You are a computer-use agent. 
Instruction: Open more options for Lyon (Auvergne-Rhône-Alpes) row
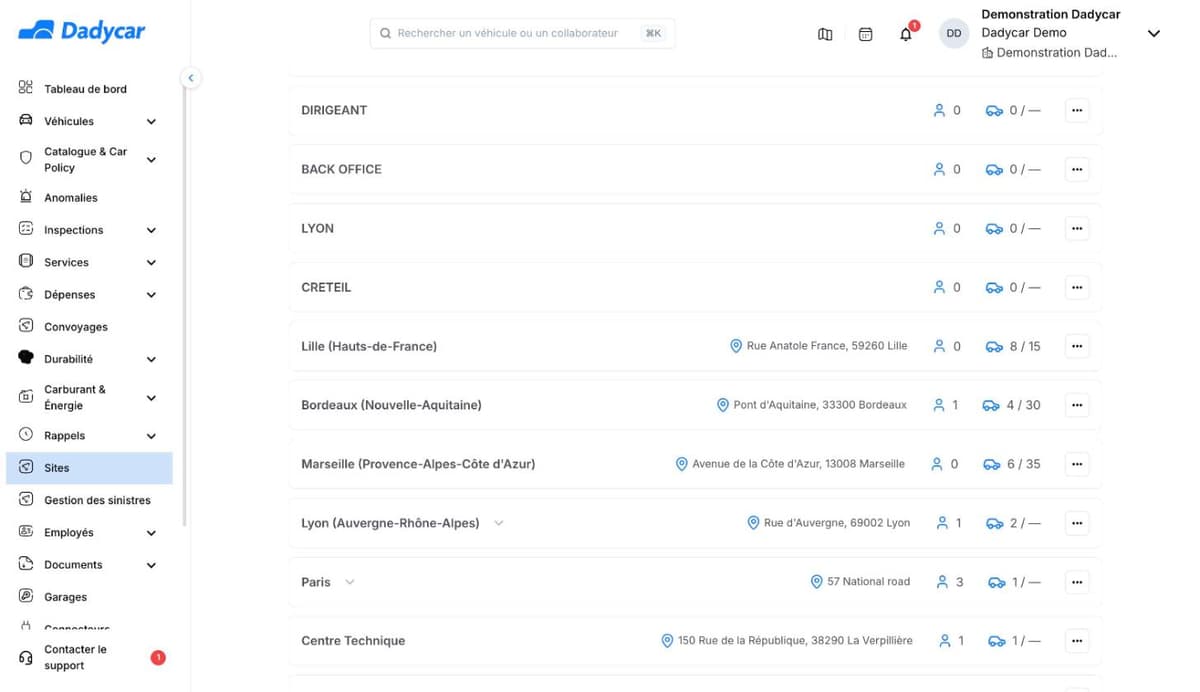pos(1077,523)
